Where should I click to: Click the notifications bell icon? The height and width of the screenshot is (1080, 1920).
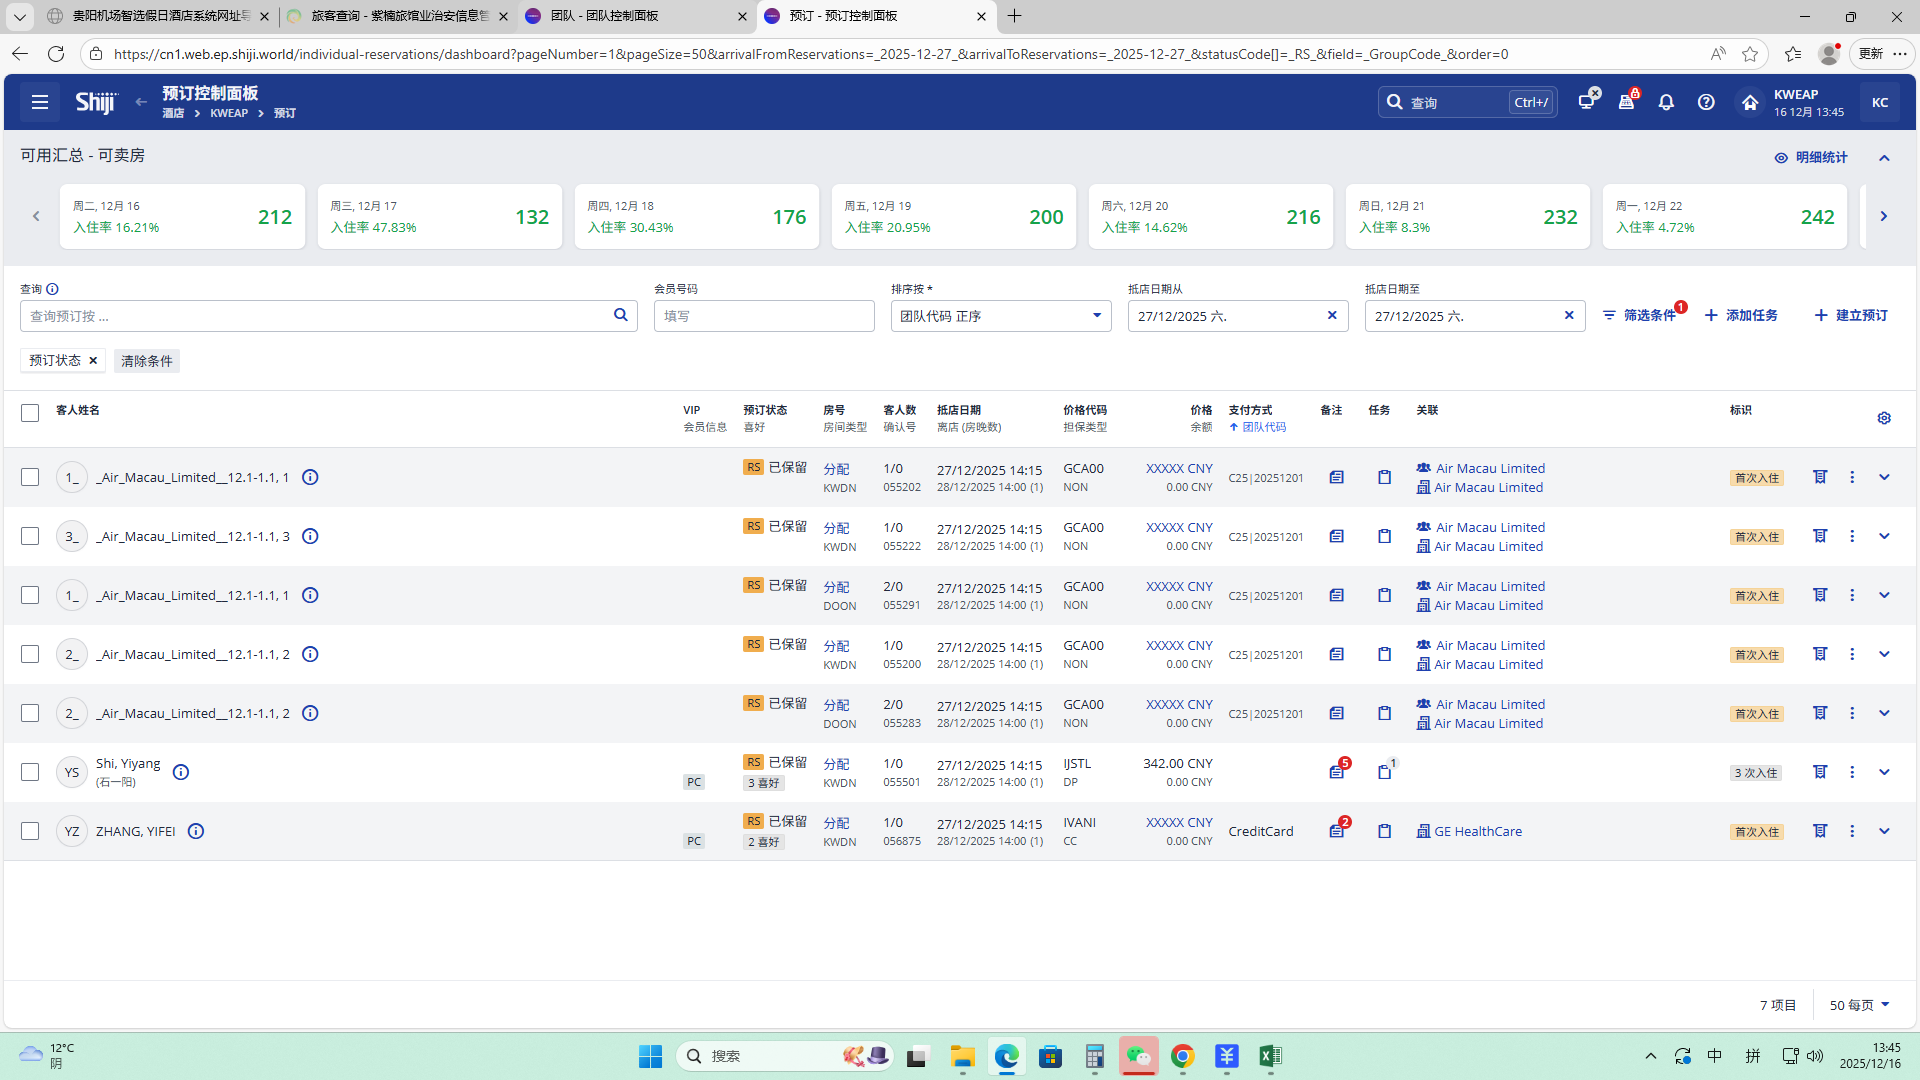1666,102
